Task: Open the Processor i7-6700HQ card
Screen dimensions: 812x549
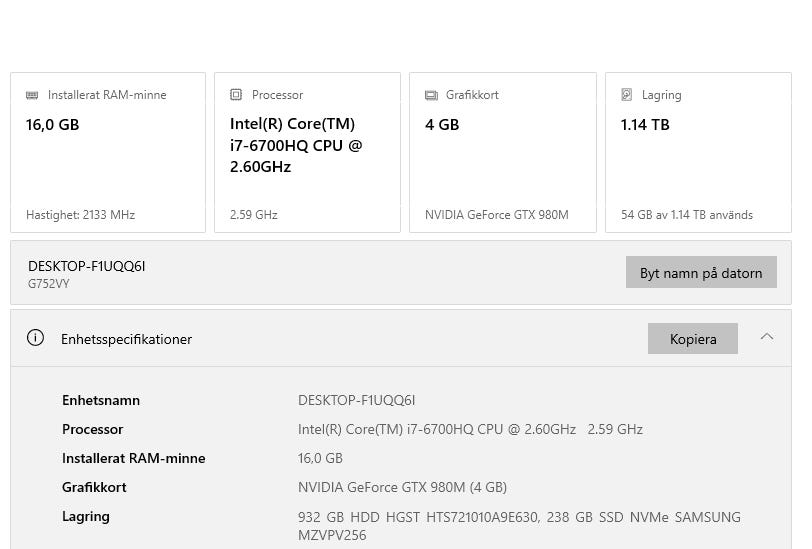Action: click(x=308, y=152)
